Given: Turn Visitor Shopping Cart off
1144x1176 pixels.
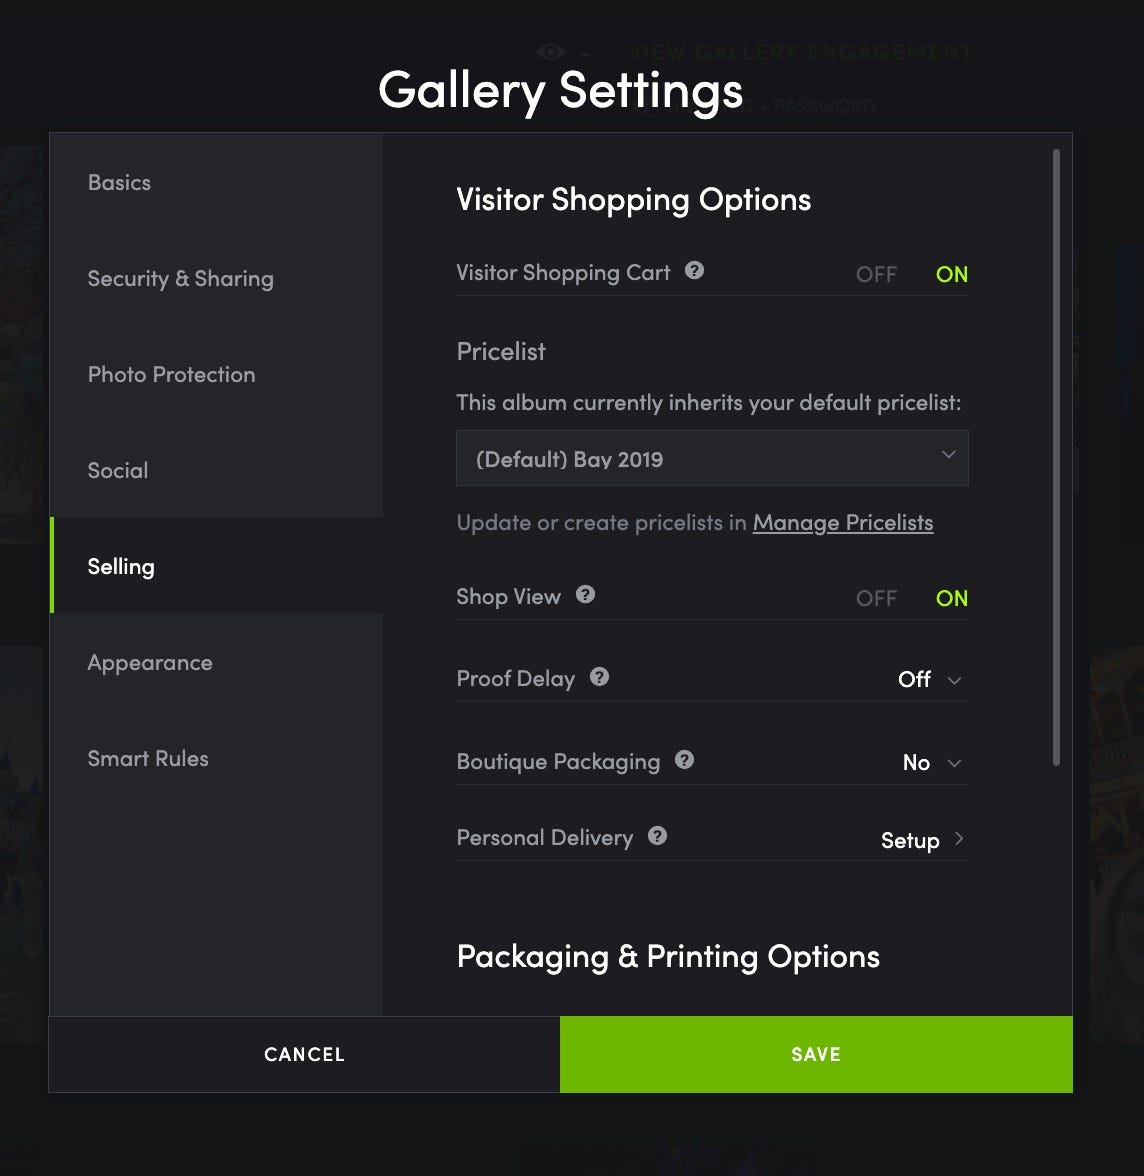Looking at the screenshot, I should [876, 274].
